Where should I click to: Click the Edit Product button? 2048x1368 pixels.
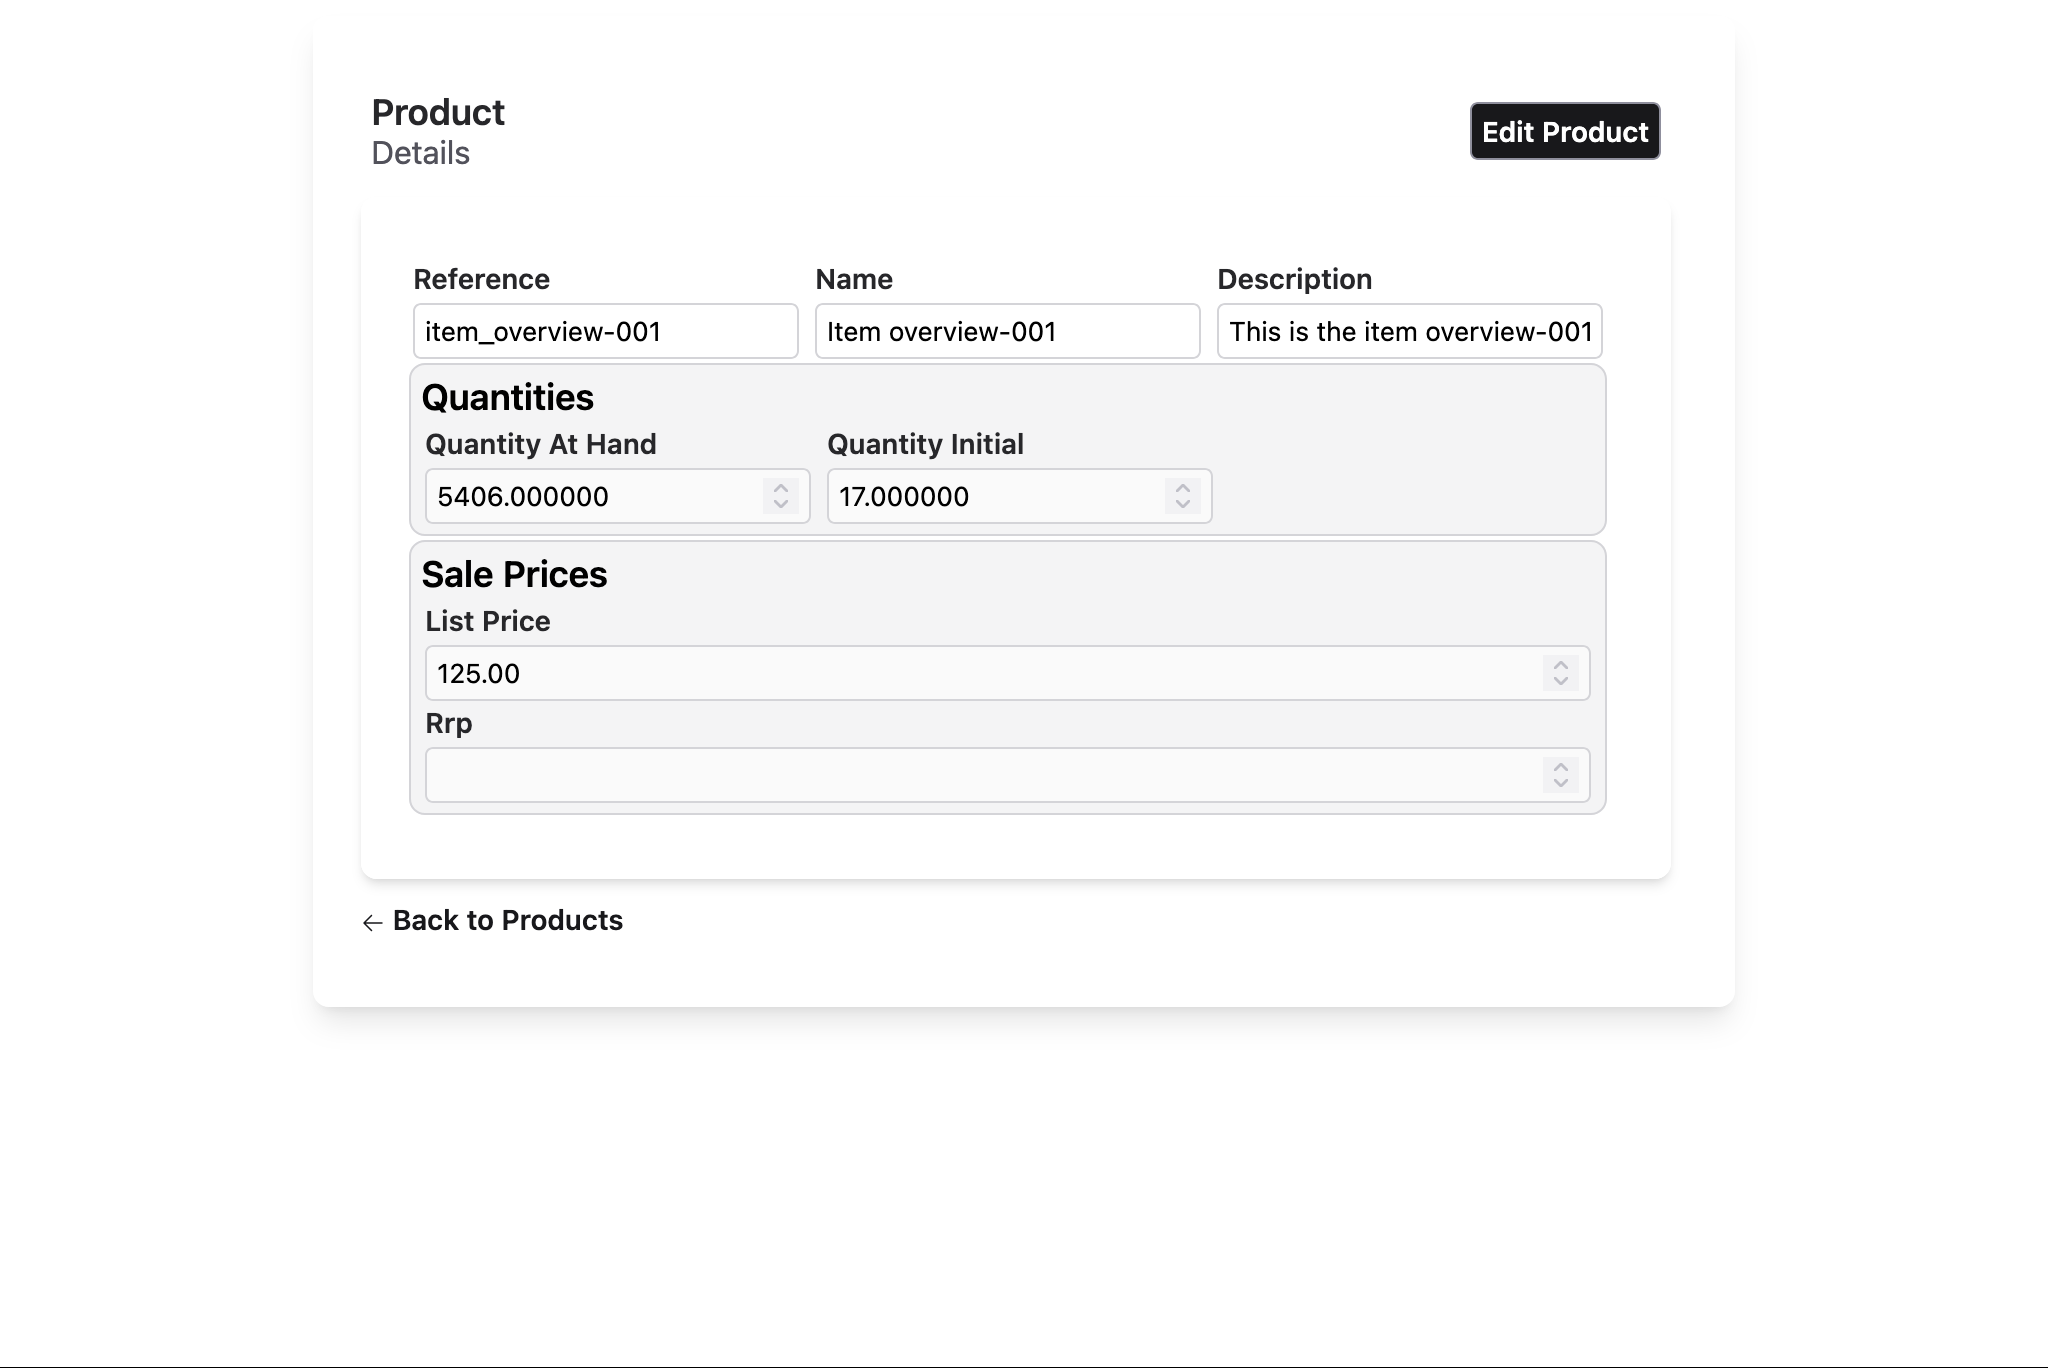coord(1564,131)
